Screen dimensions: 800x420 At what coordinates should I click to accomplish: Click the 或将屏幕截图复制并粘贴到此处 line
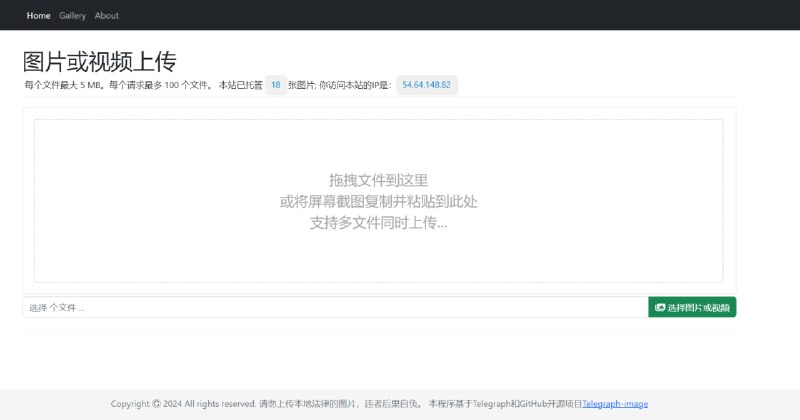coord(378,201)
